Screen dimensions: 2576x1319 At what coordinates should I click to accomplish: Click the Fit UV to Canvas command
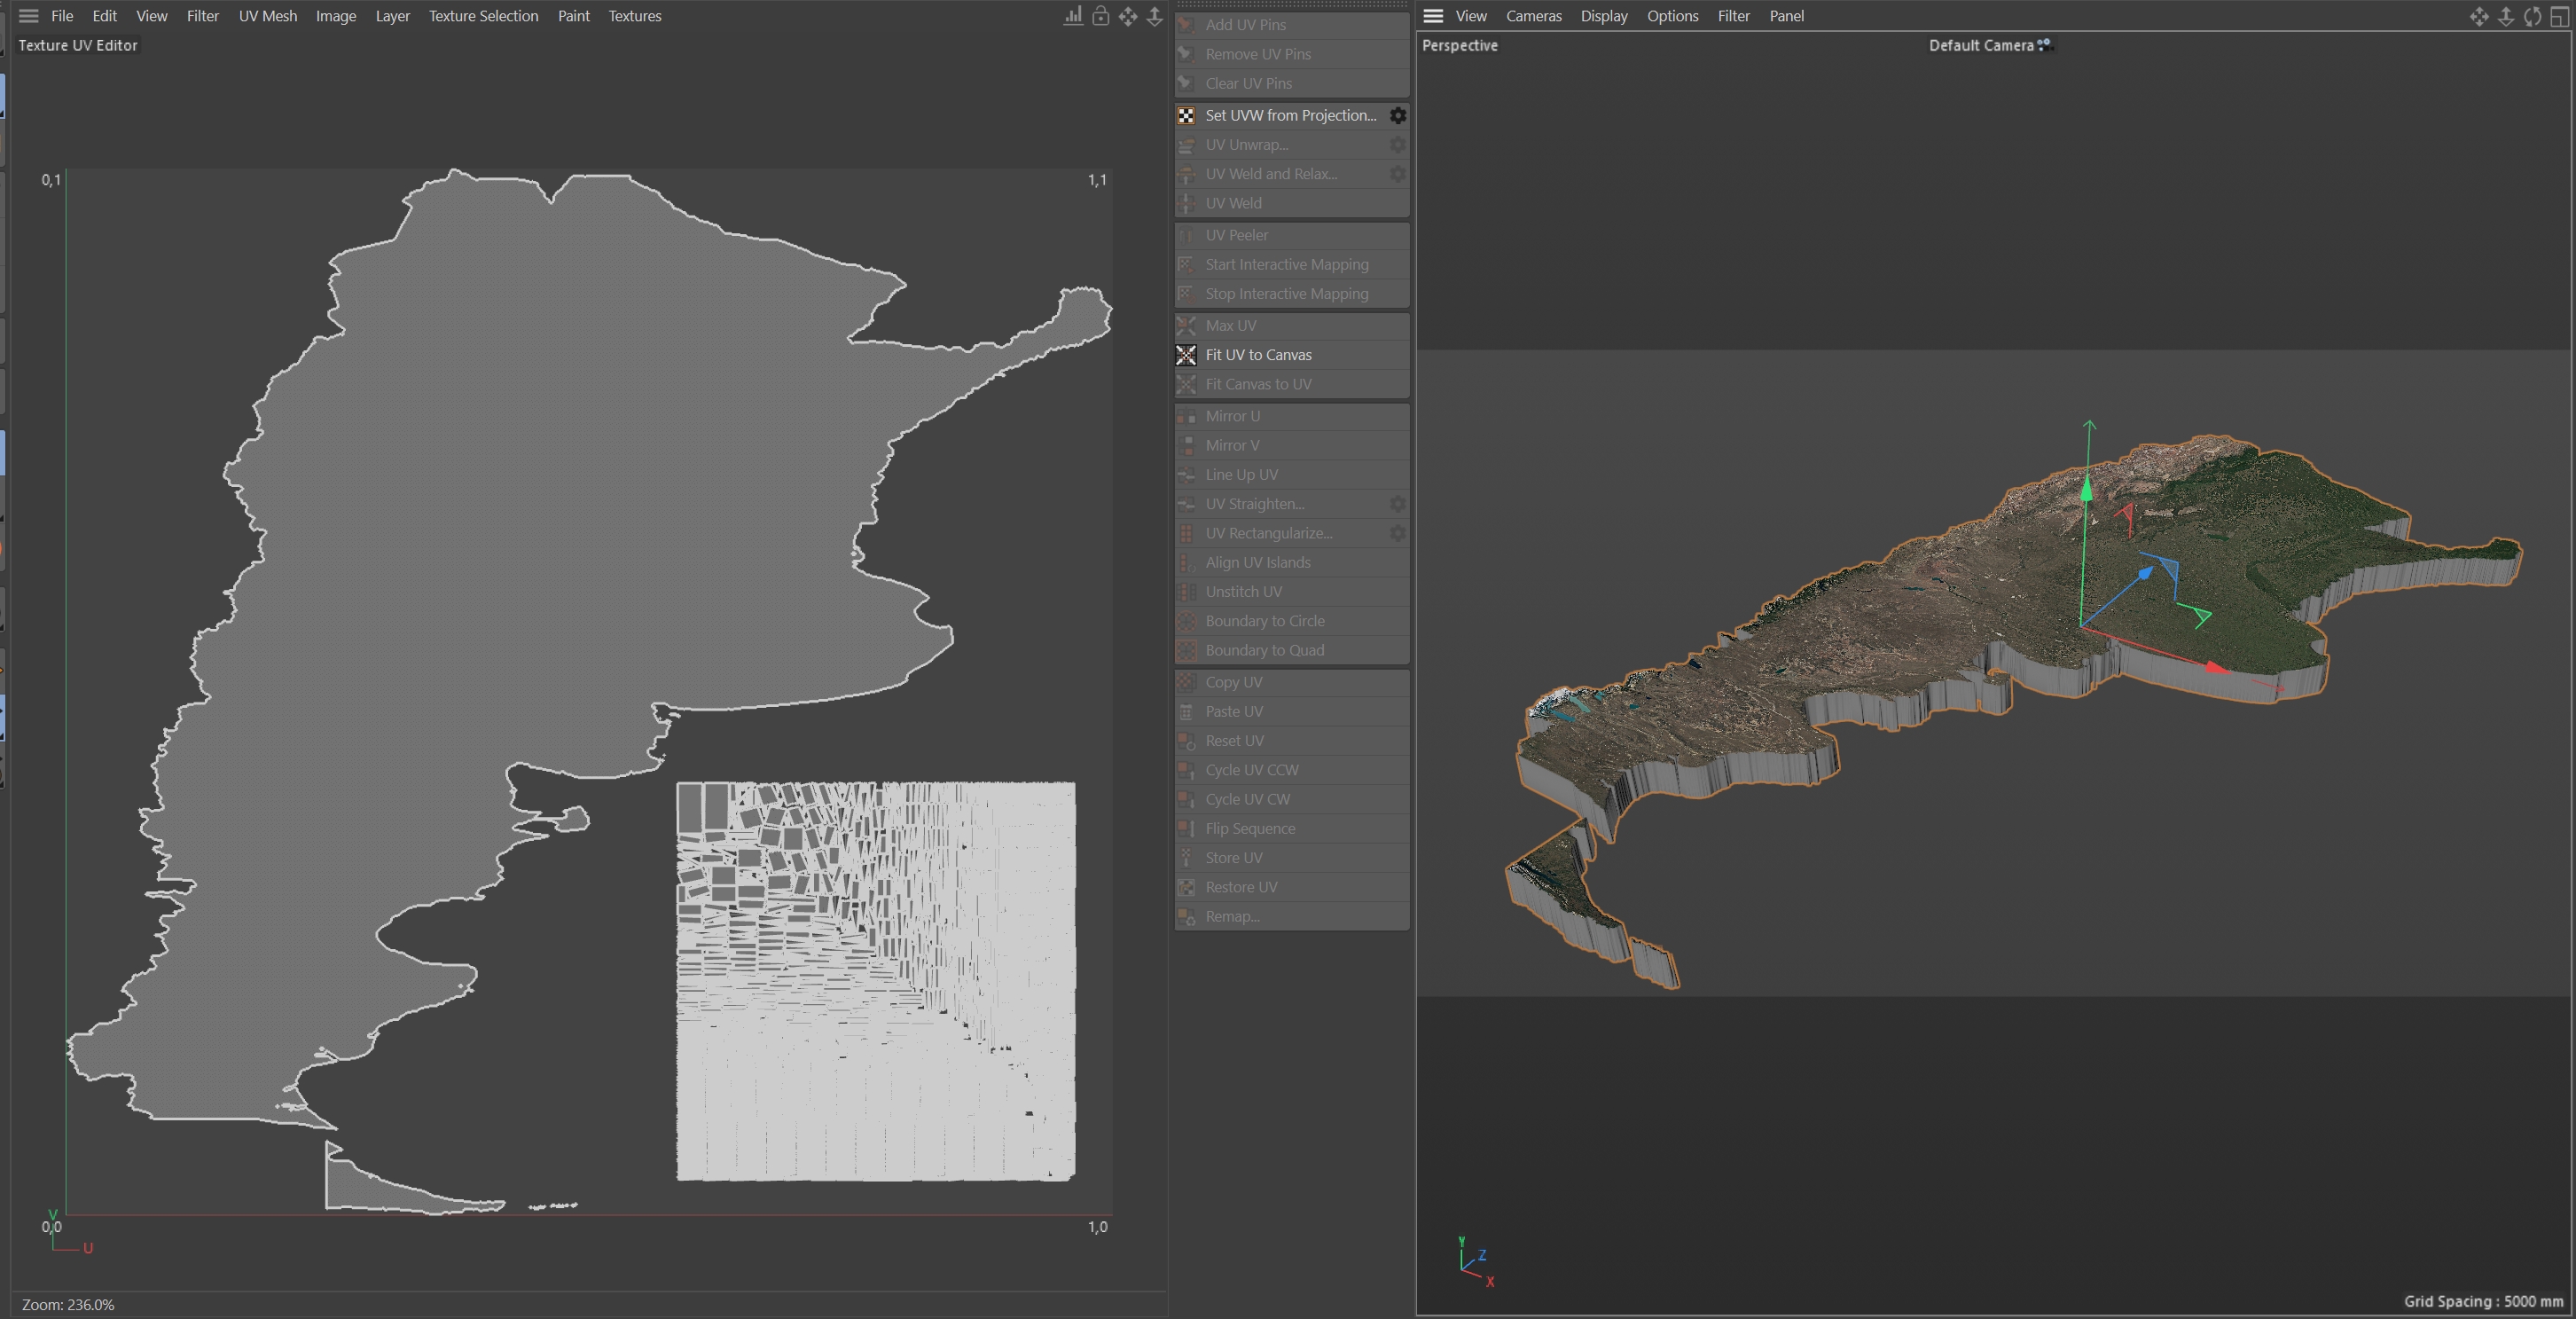[1258, 355]
